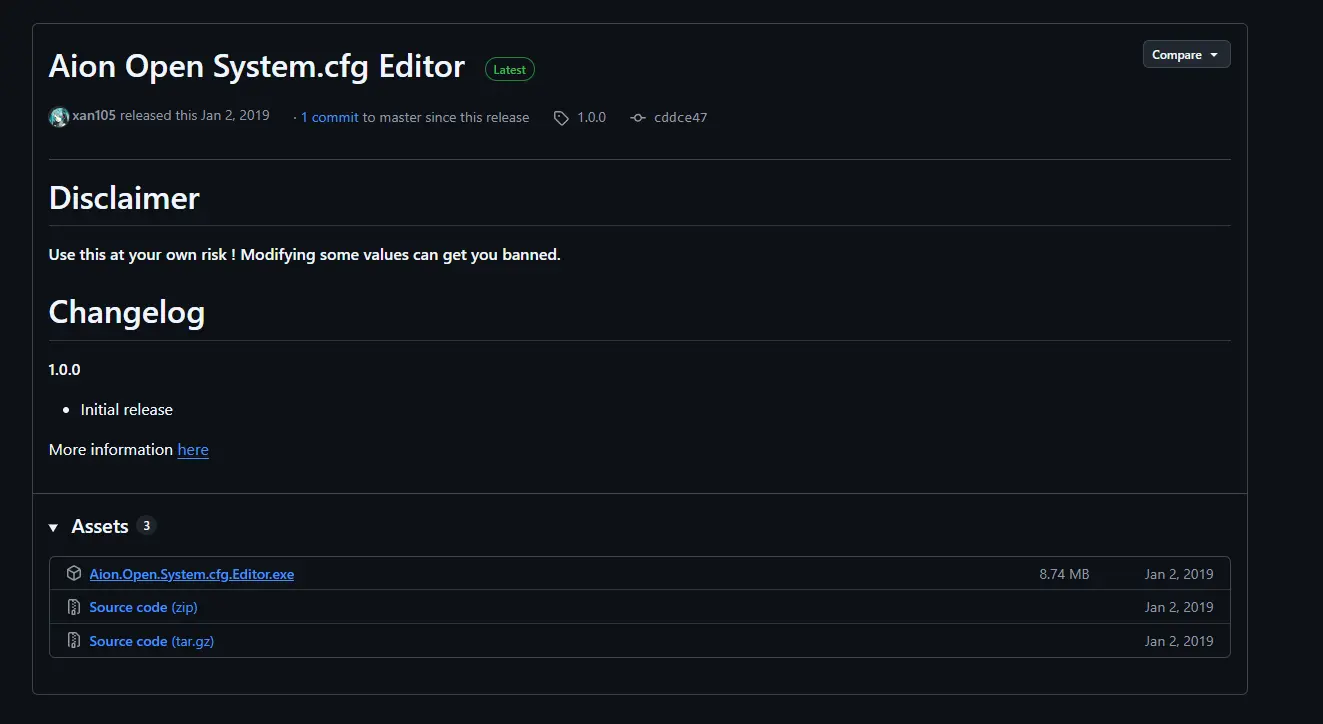This screenshot has width=1323, height=724.
Task: Click the 'Initial release' bullet text
Action: [127, 410]
